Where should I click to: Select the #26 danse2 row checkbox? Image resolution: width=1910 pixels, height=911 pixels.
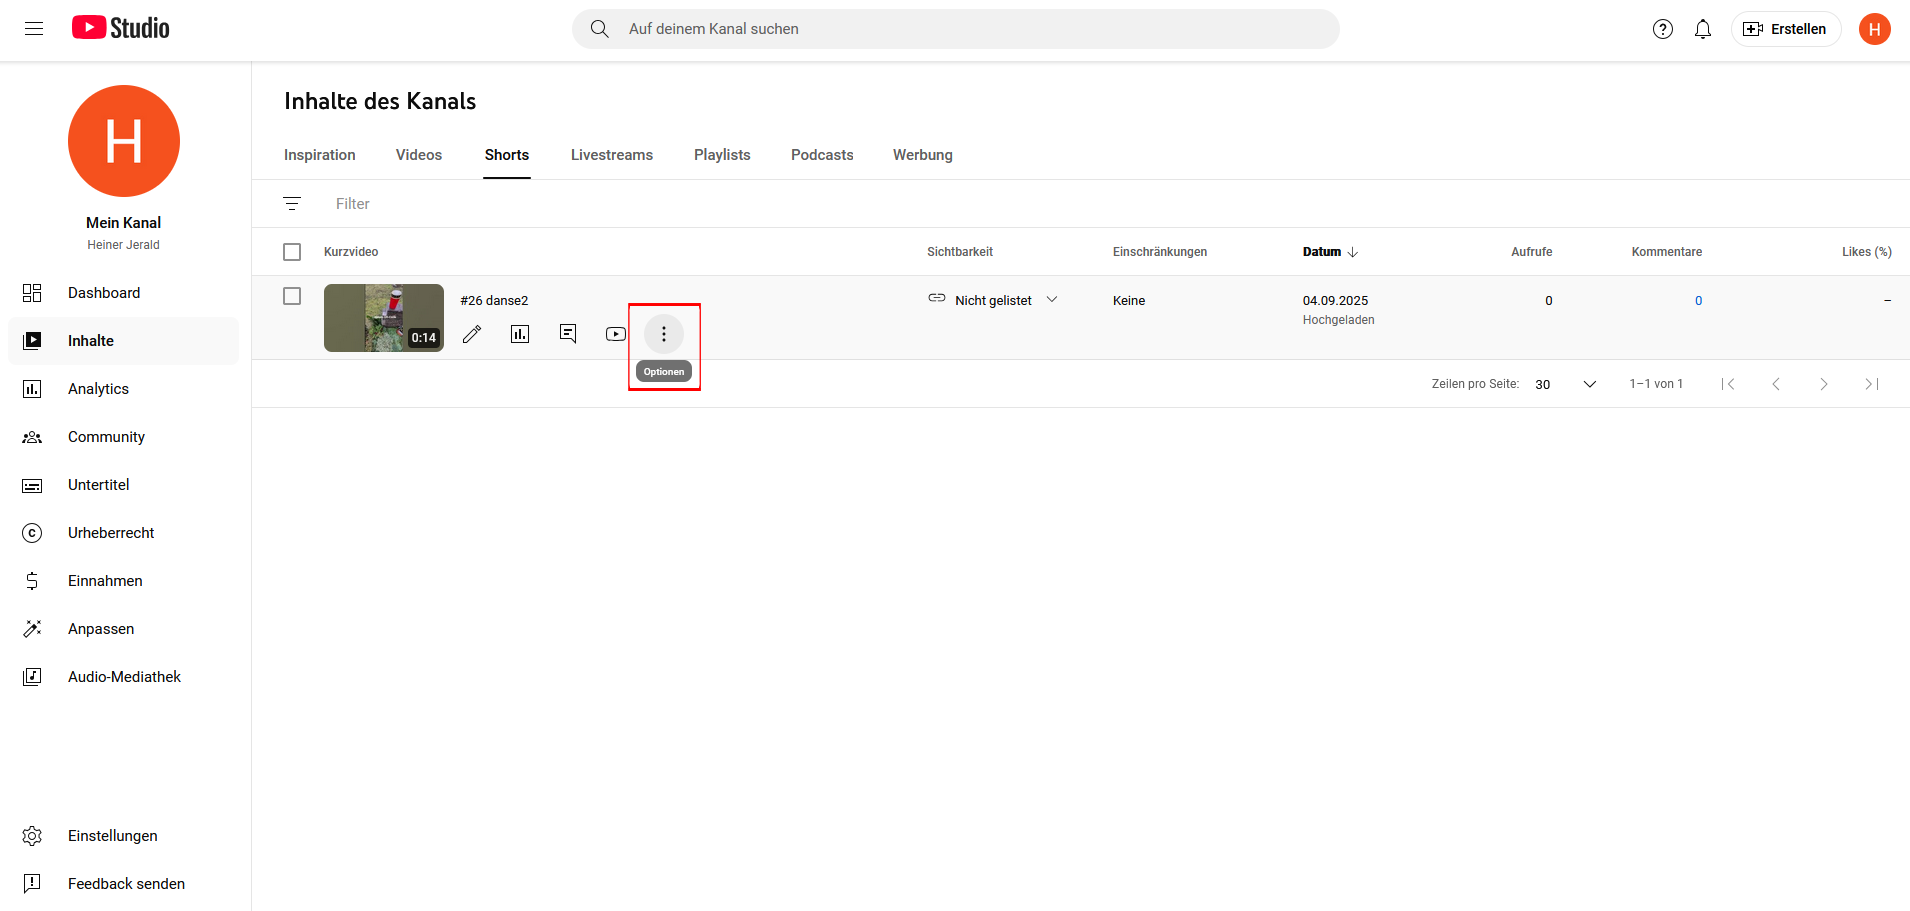292,297
